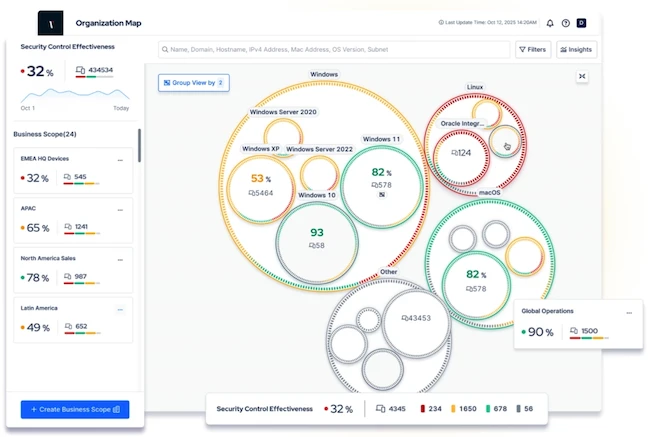Click the device icon in EMEA HQ Devices card
Screen dimensions: 650x437
click(x=67, y=177)
